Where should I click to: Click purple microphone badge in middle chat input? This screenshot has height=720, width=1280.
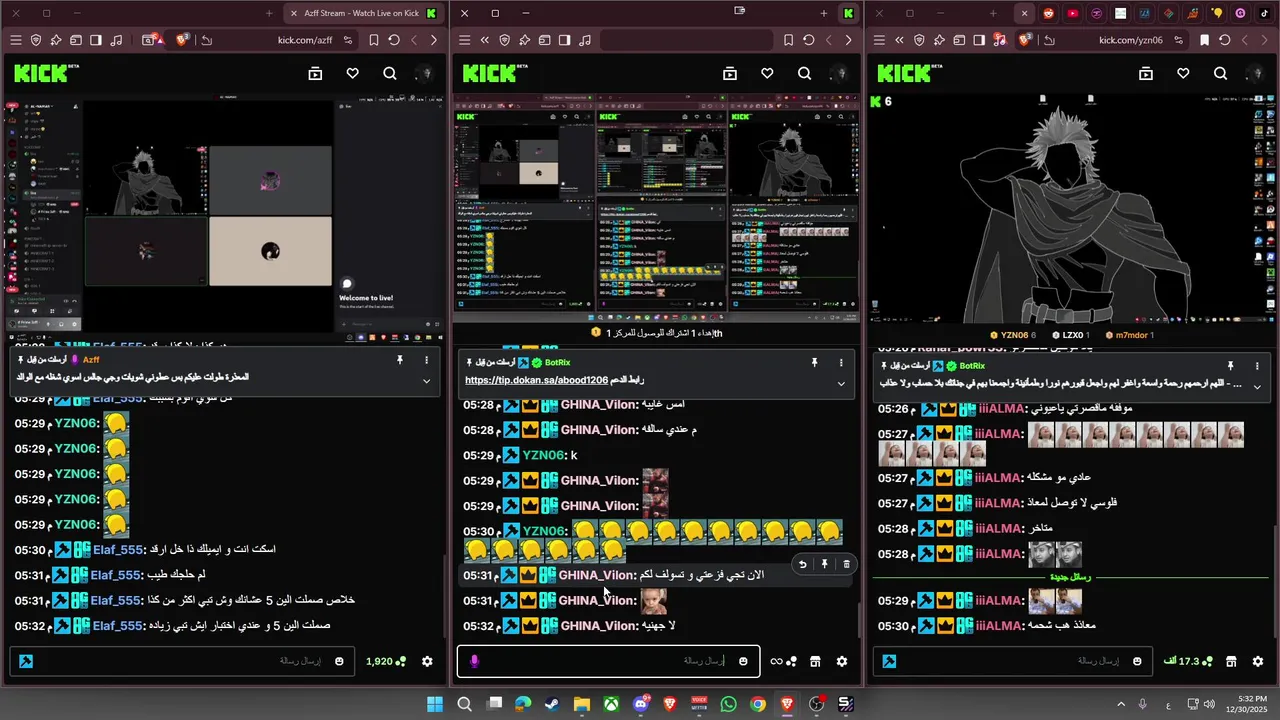(474, 661)
